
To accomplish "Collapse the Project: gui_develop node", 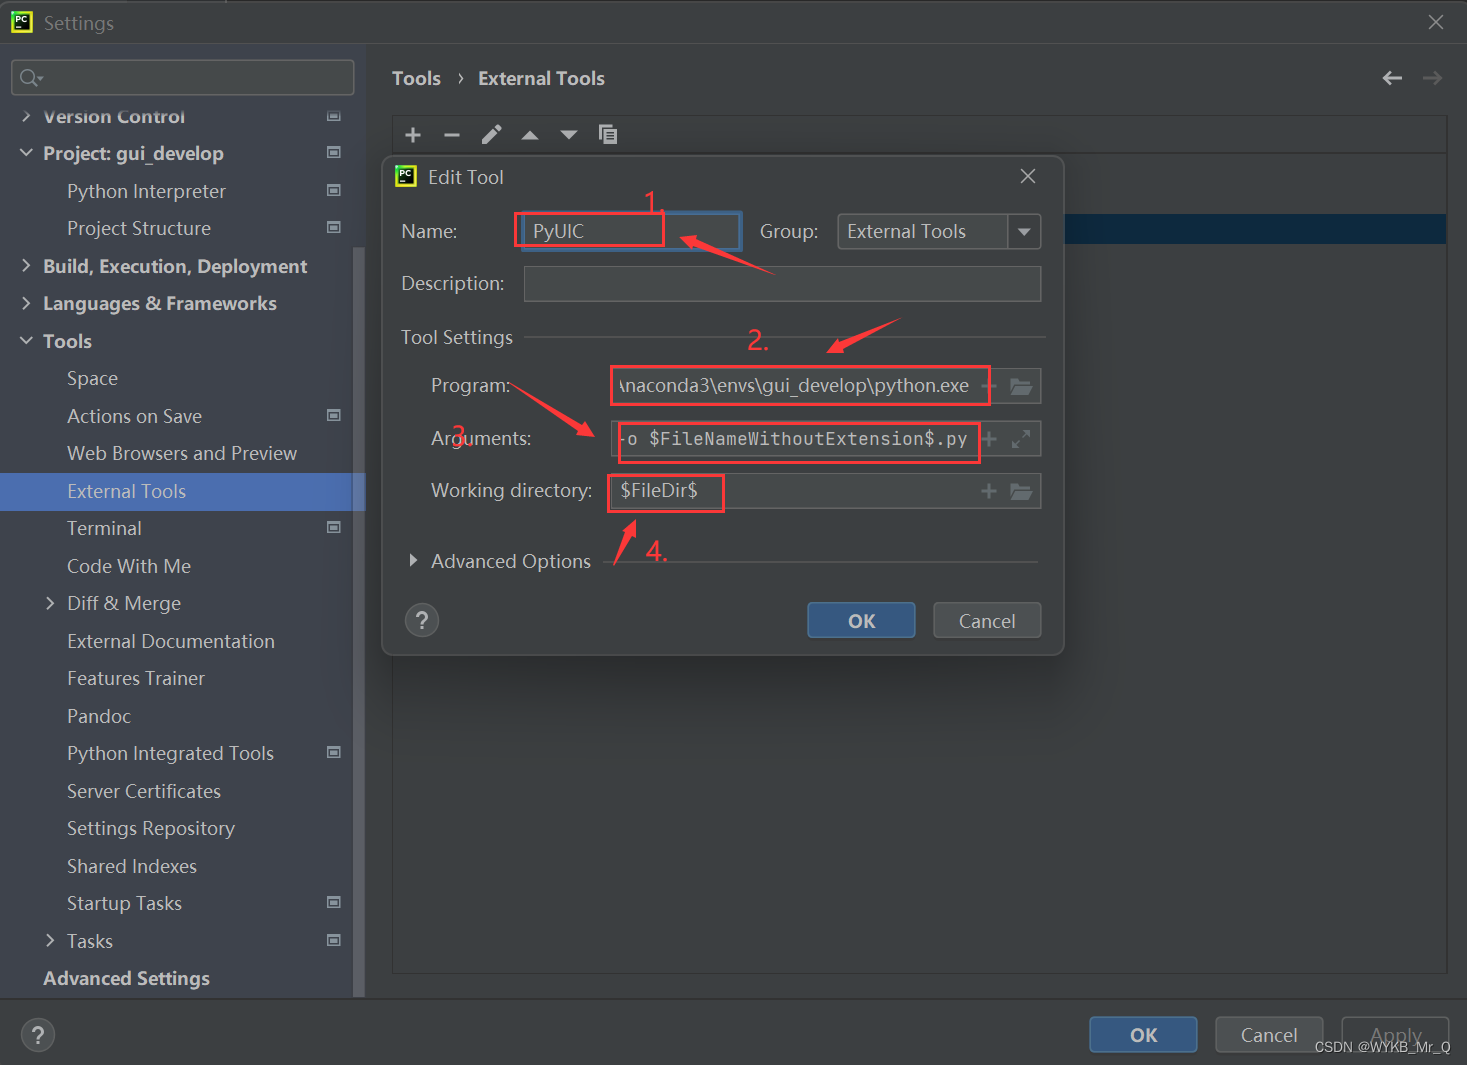I will (26, 153).
